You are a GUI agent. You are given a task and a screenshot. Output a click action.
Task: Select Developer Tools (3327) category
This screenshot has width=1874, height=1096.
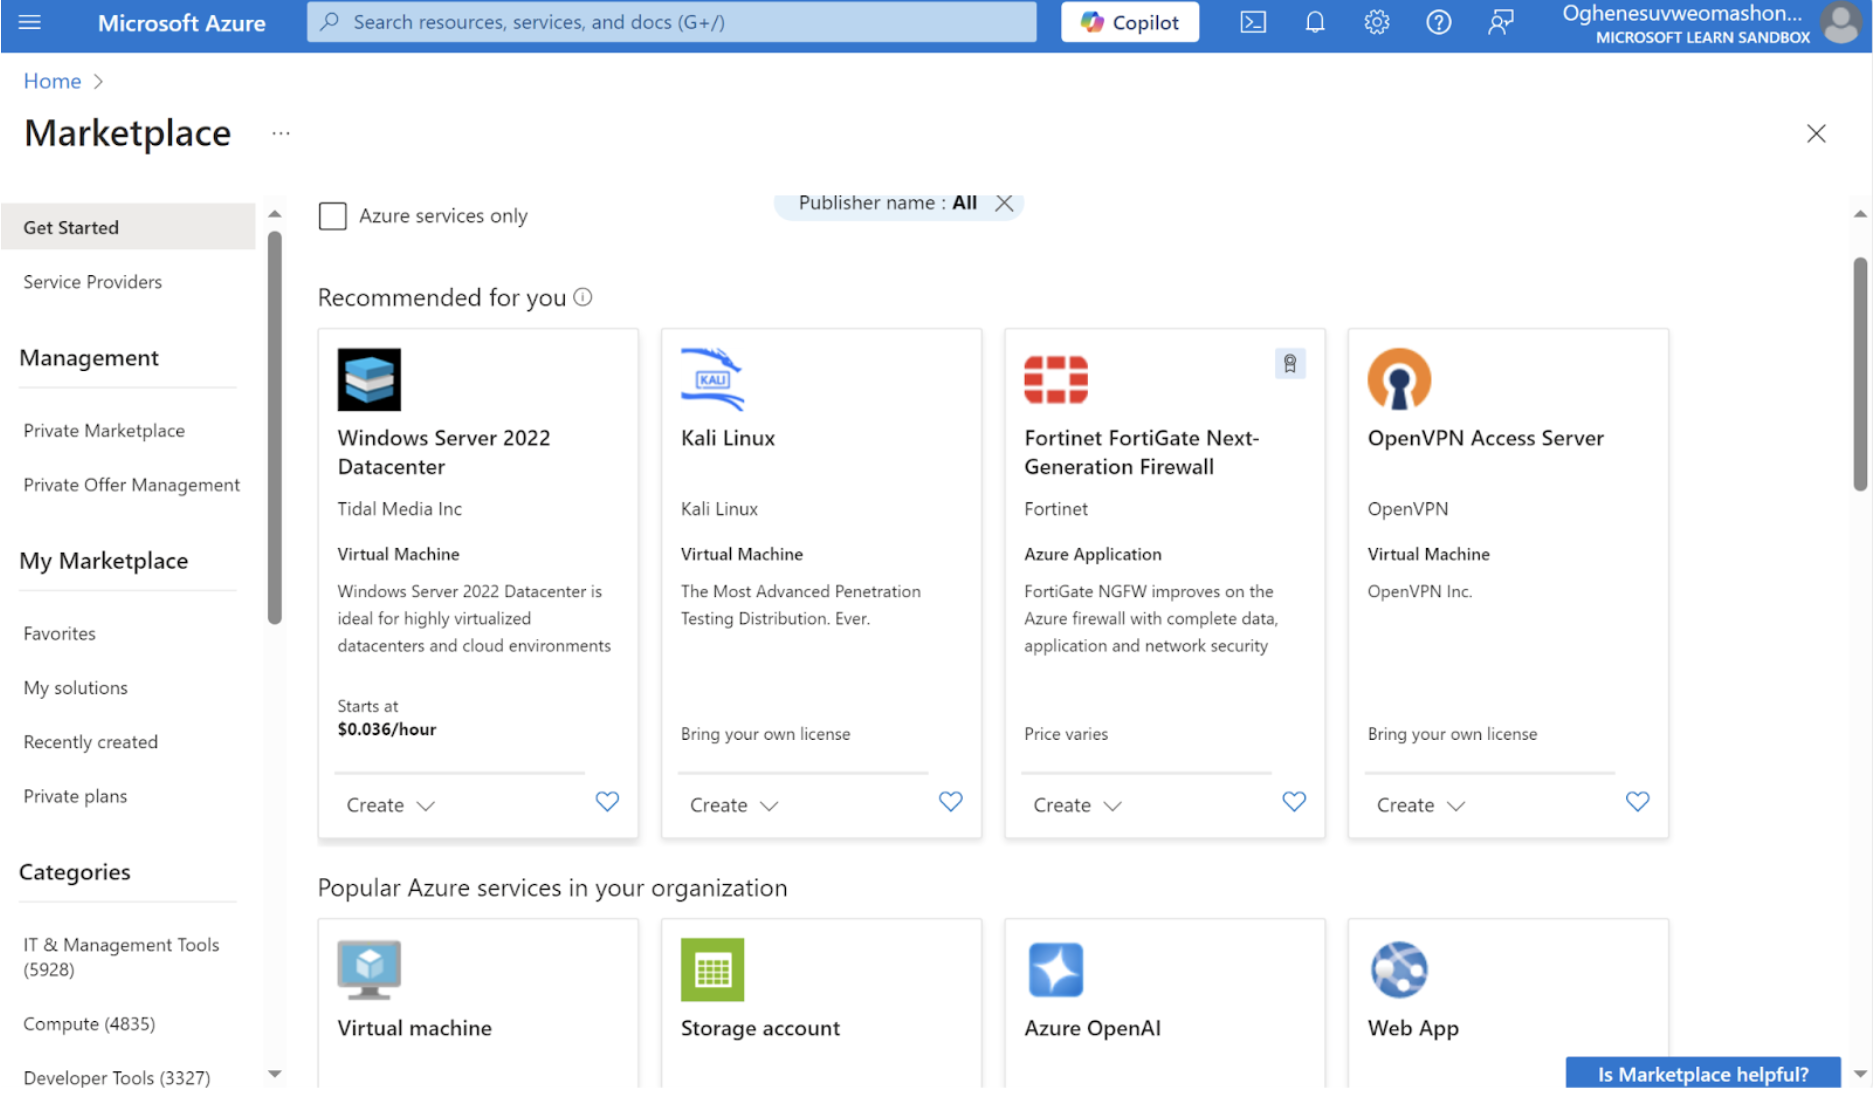click(x=116, y=1078)
